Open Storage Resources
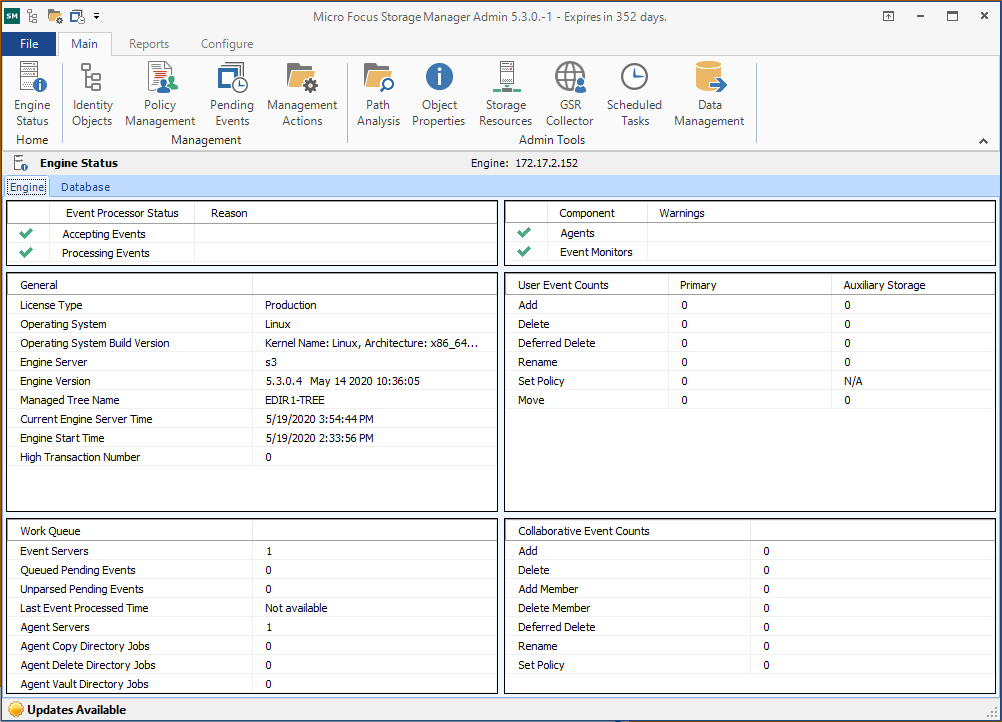 506,94
